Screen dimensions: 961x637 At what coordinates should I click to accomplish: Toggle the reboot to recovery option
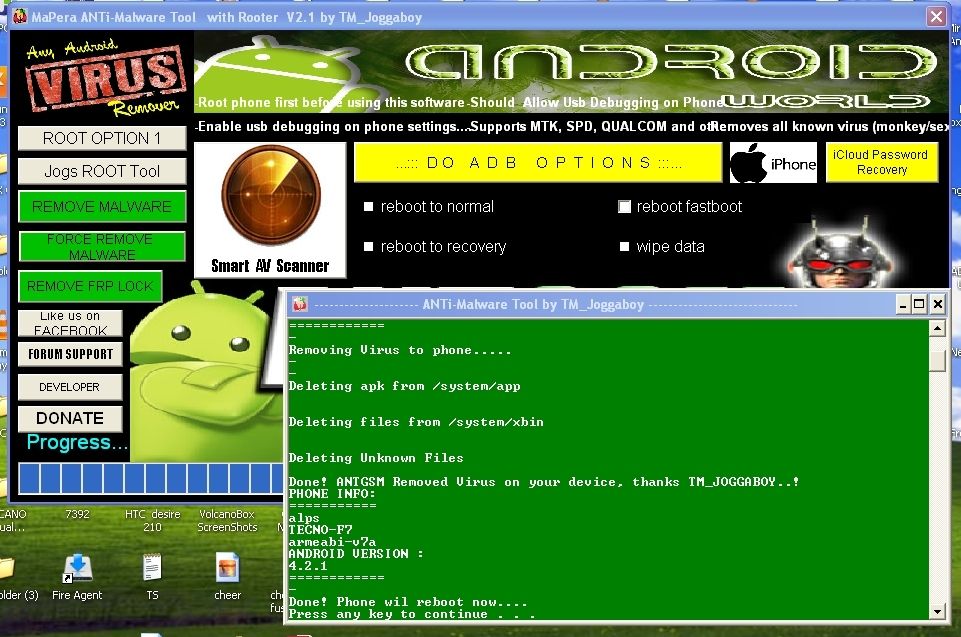[x=368, y=247]
